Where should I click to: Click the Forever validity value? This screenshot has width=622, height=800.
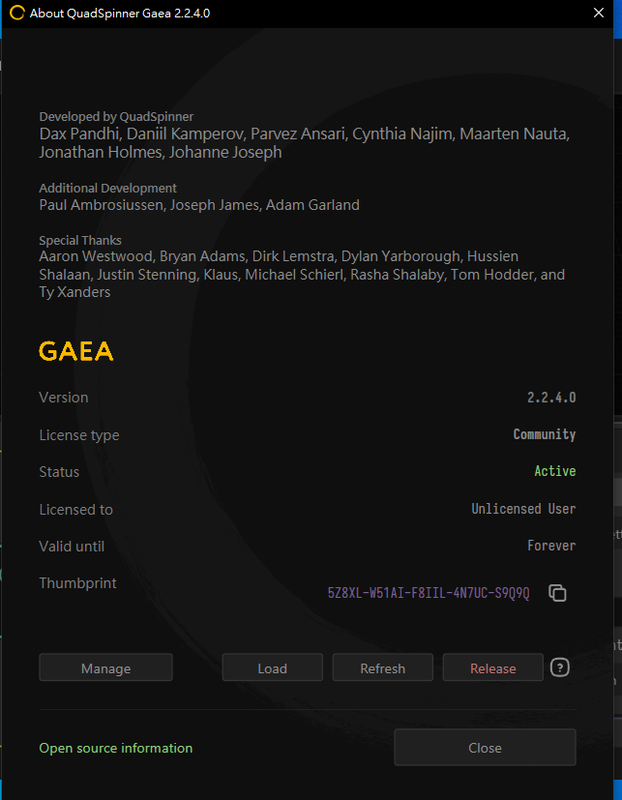coord(552,545)
